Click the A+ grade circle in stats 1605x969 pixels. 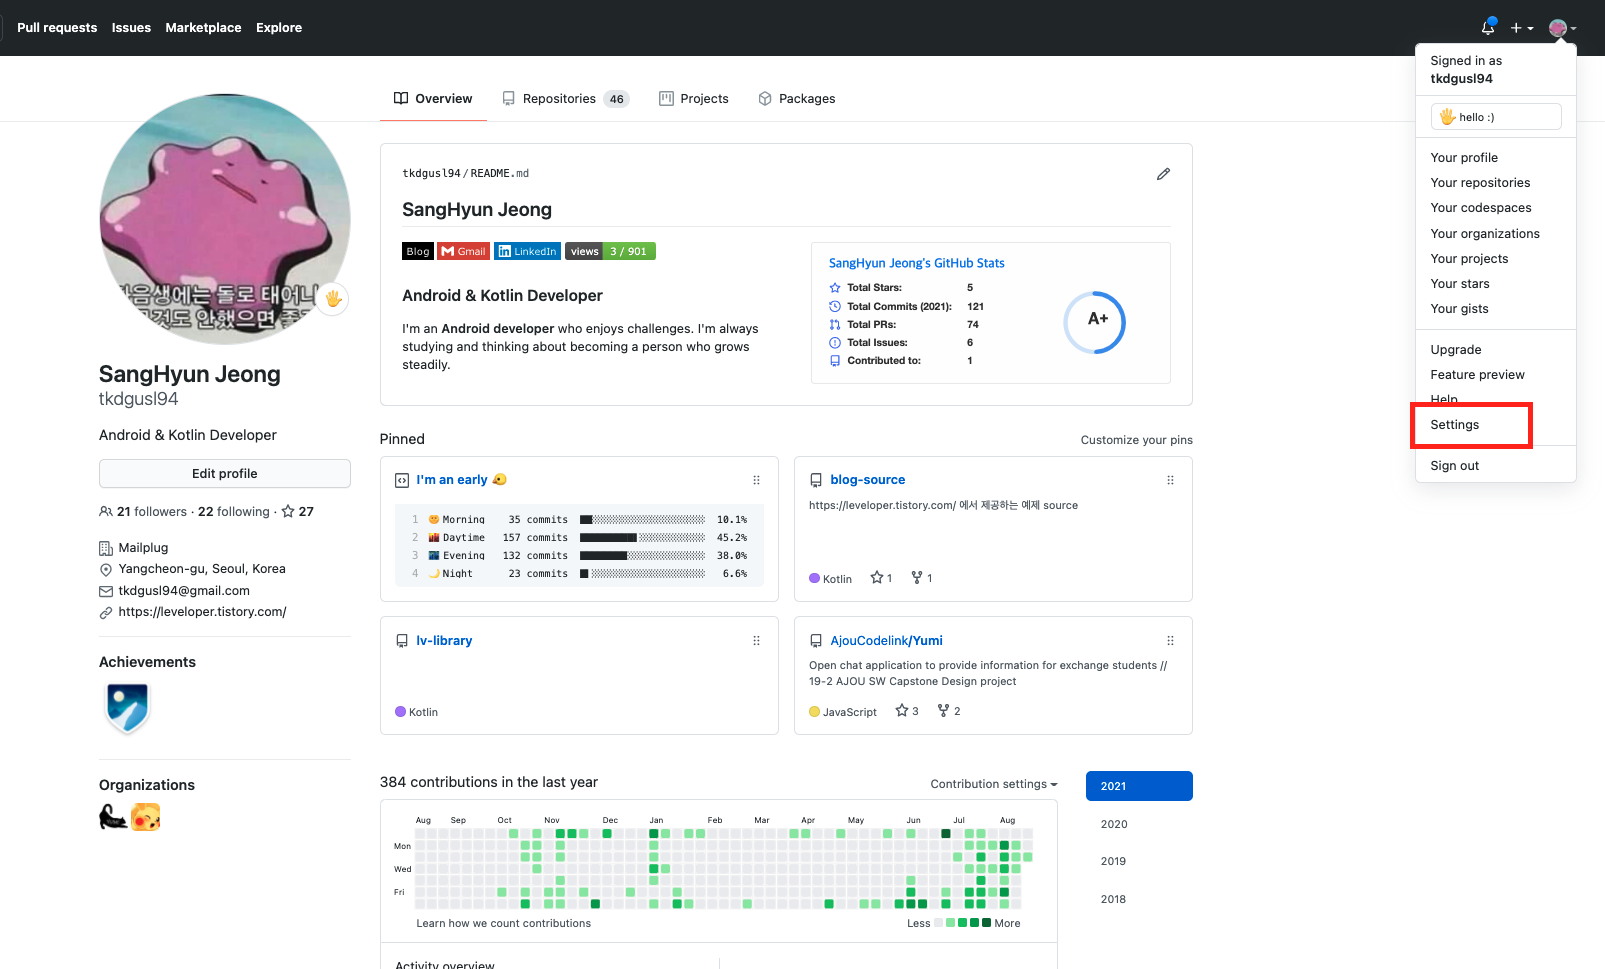pyautogui.click(x=1095, y=322)
